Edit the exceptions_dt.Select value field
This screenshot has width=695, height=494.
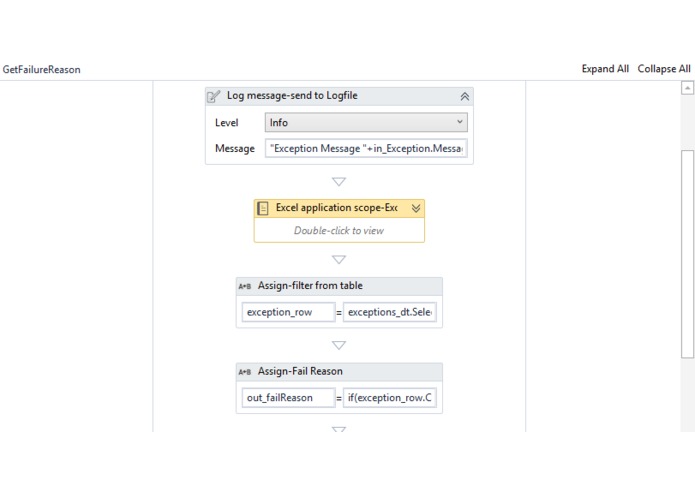(390, 312)
